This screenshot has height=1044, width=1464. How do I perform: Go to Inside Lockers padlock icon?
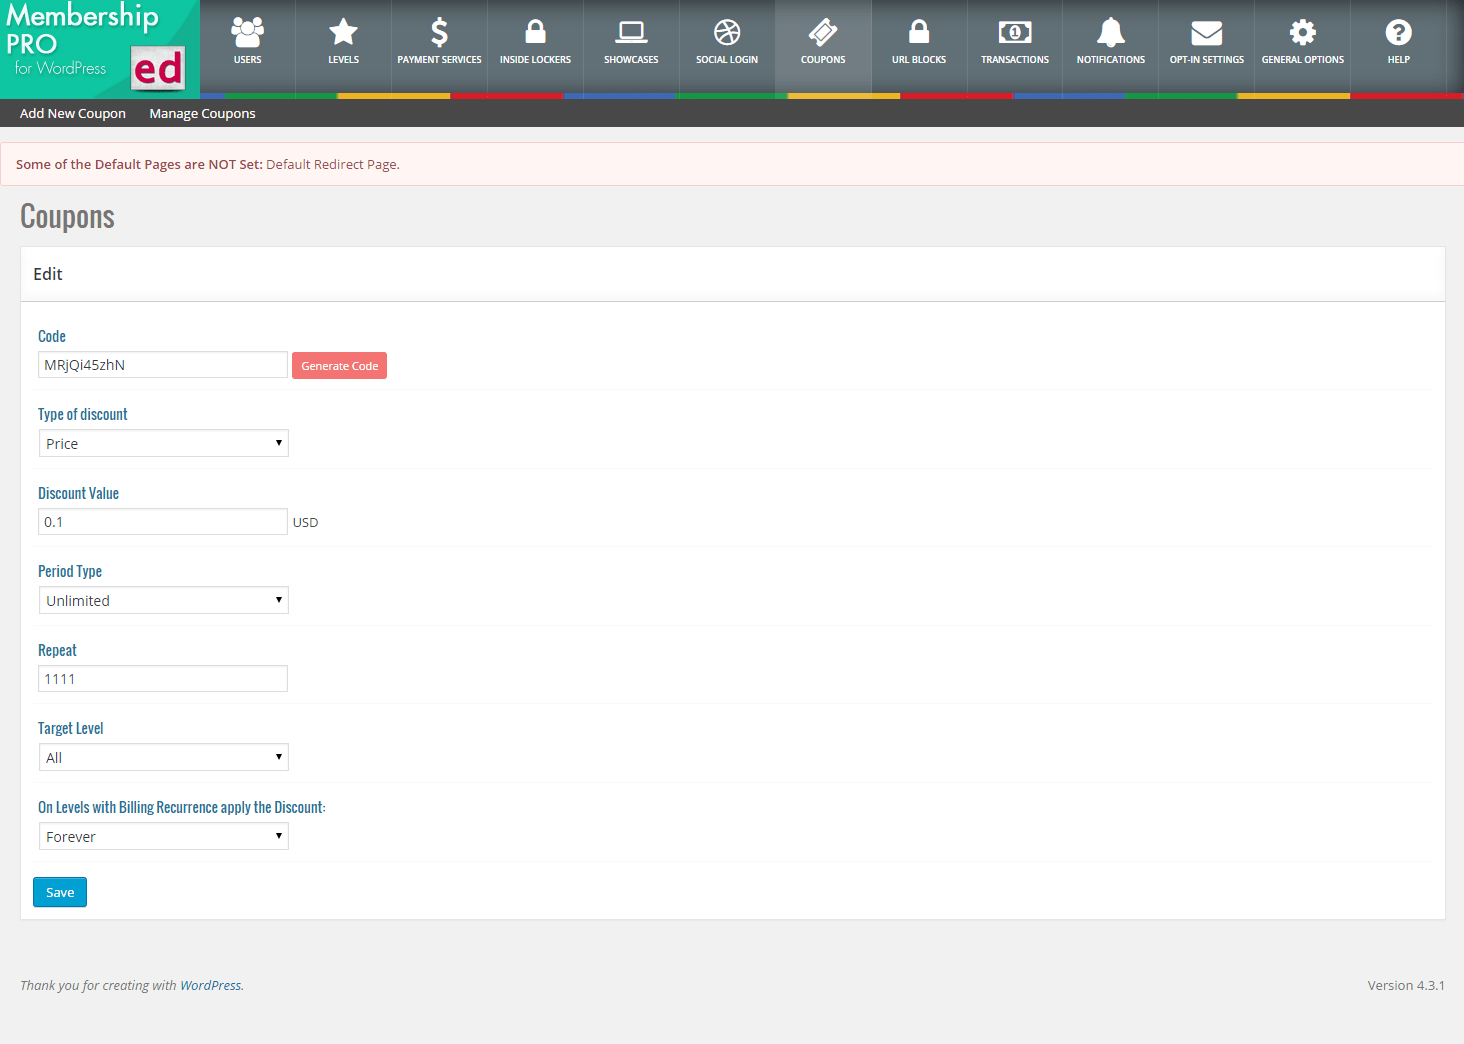click(x=535, y=34)
